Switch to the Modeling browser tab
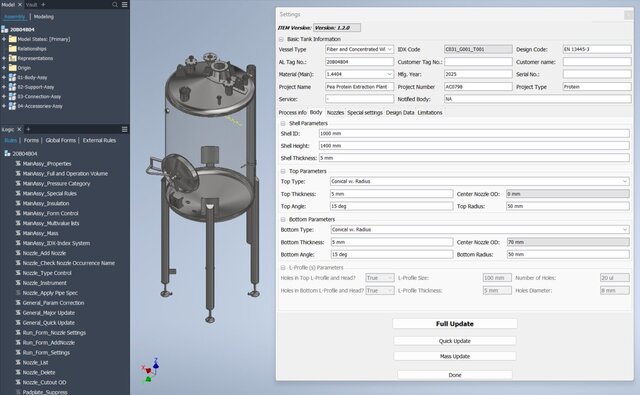 (x=44, y=17)
